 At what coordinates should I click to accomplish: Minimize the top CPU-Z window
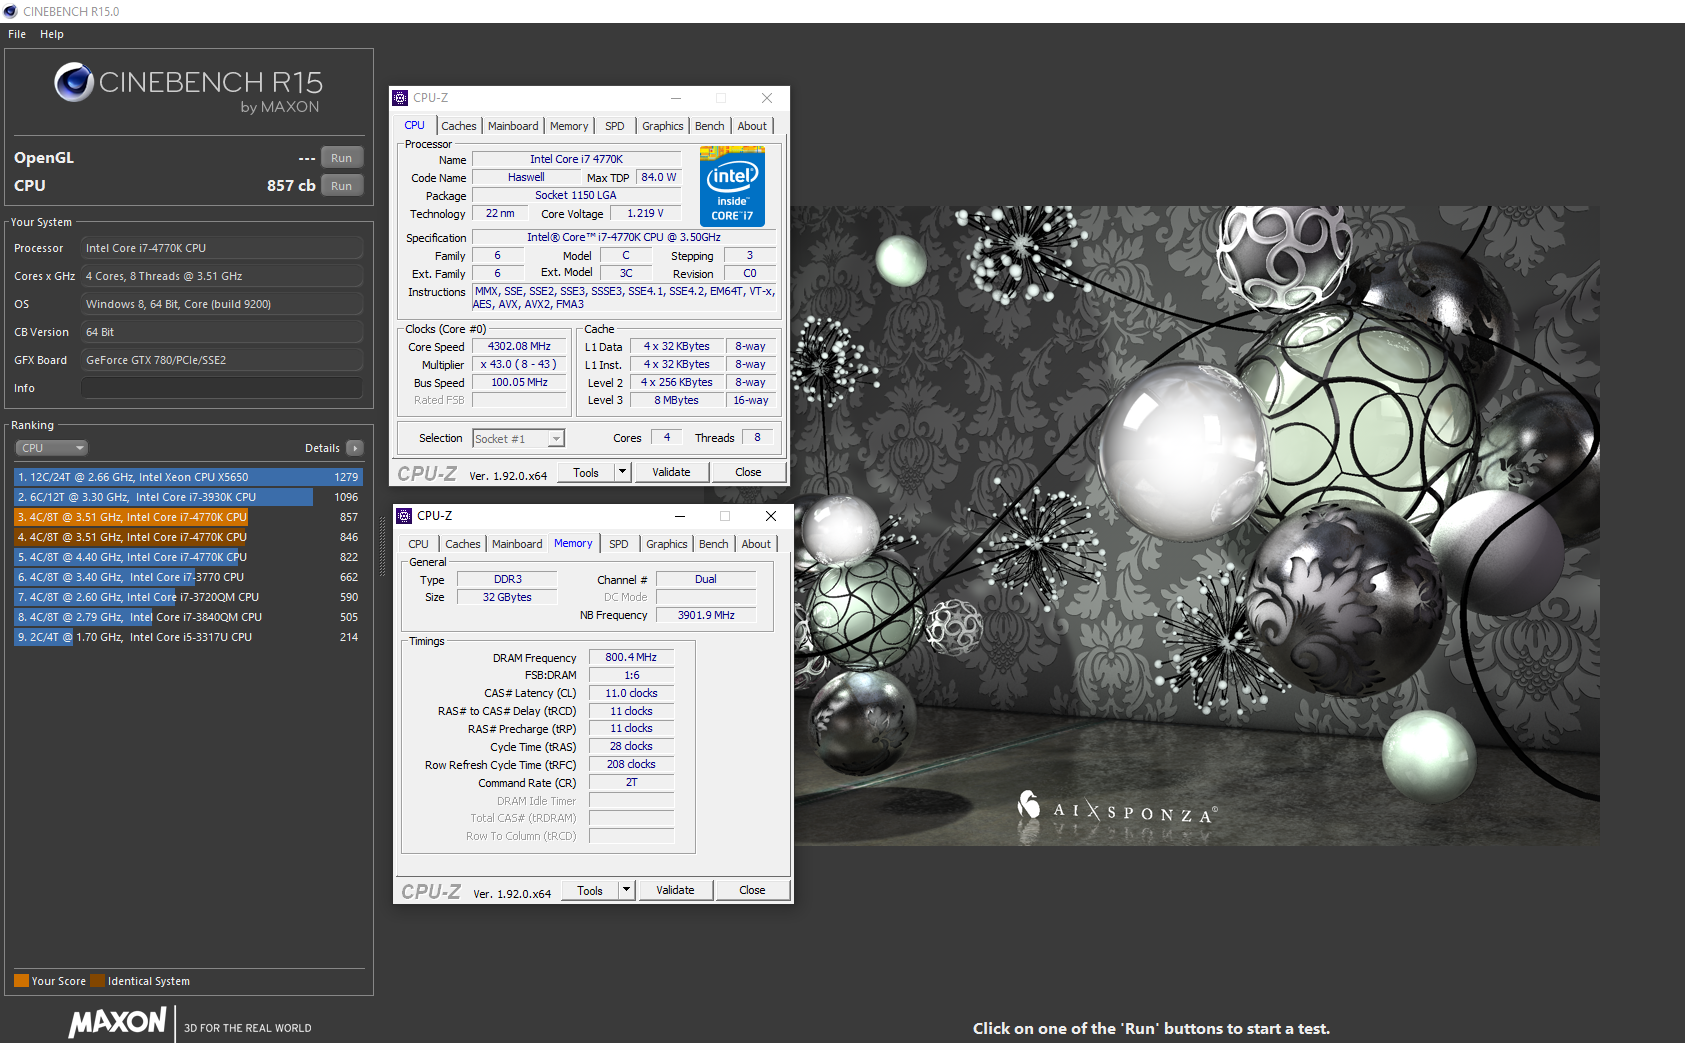coord(676,98)
